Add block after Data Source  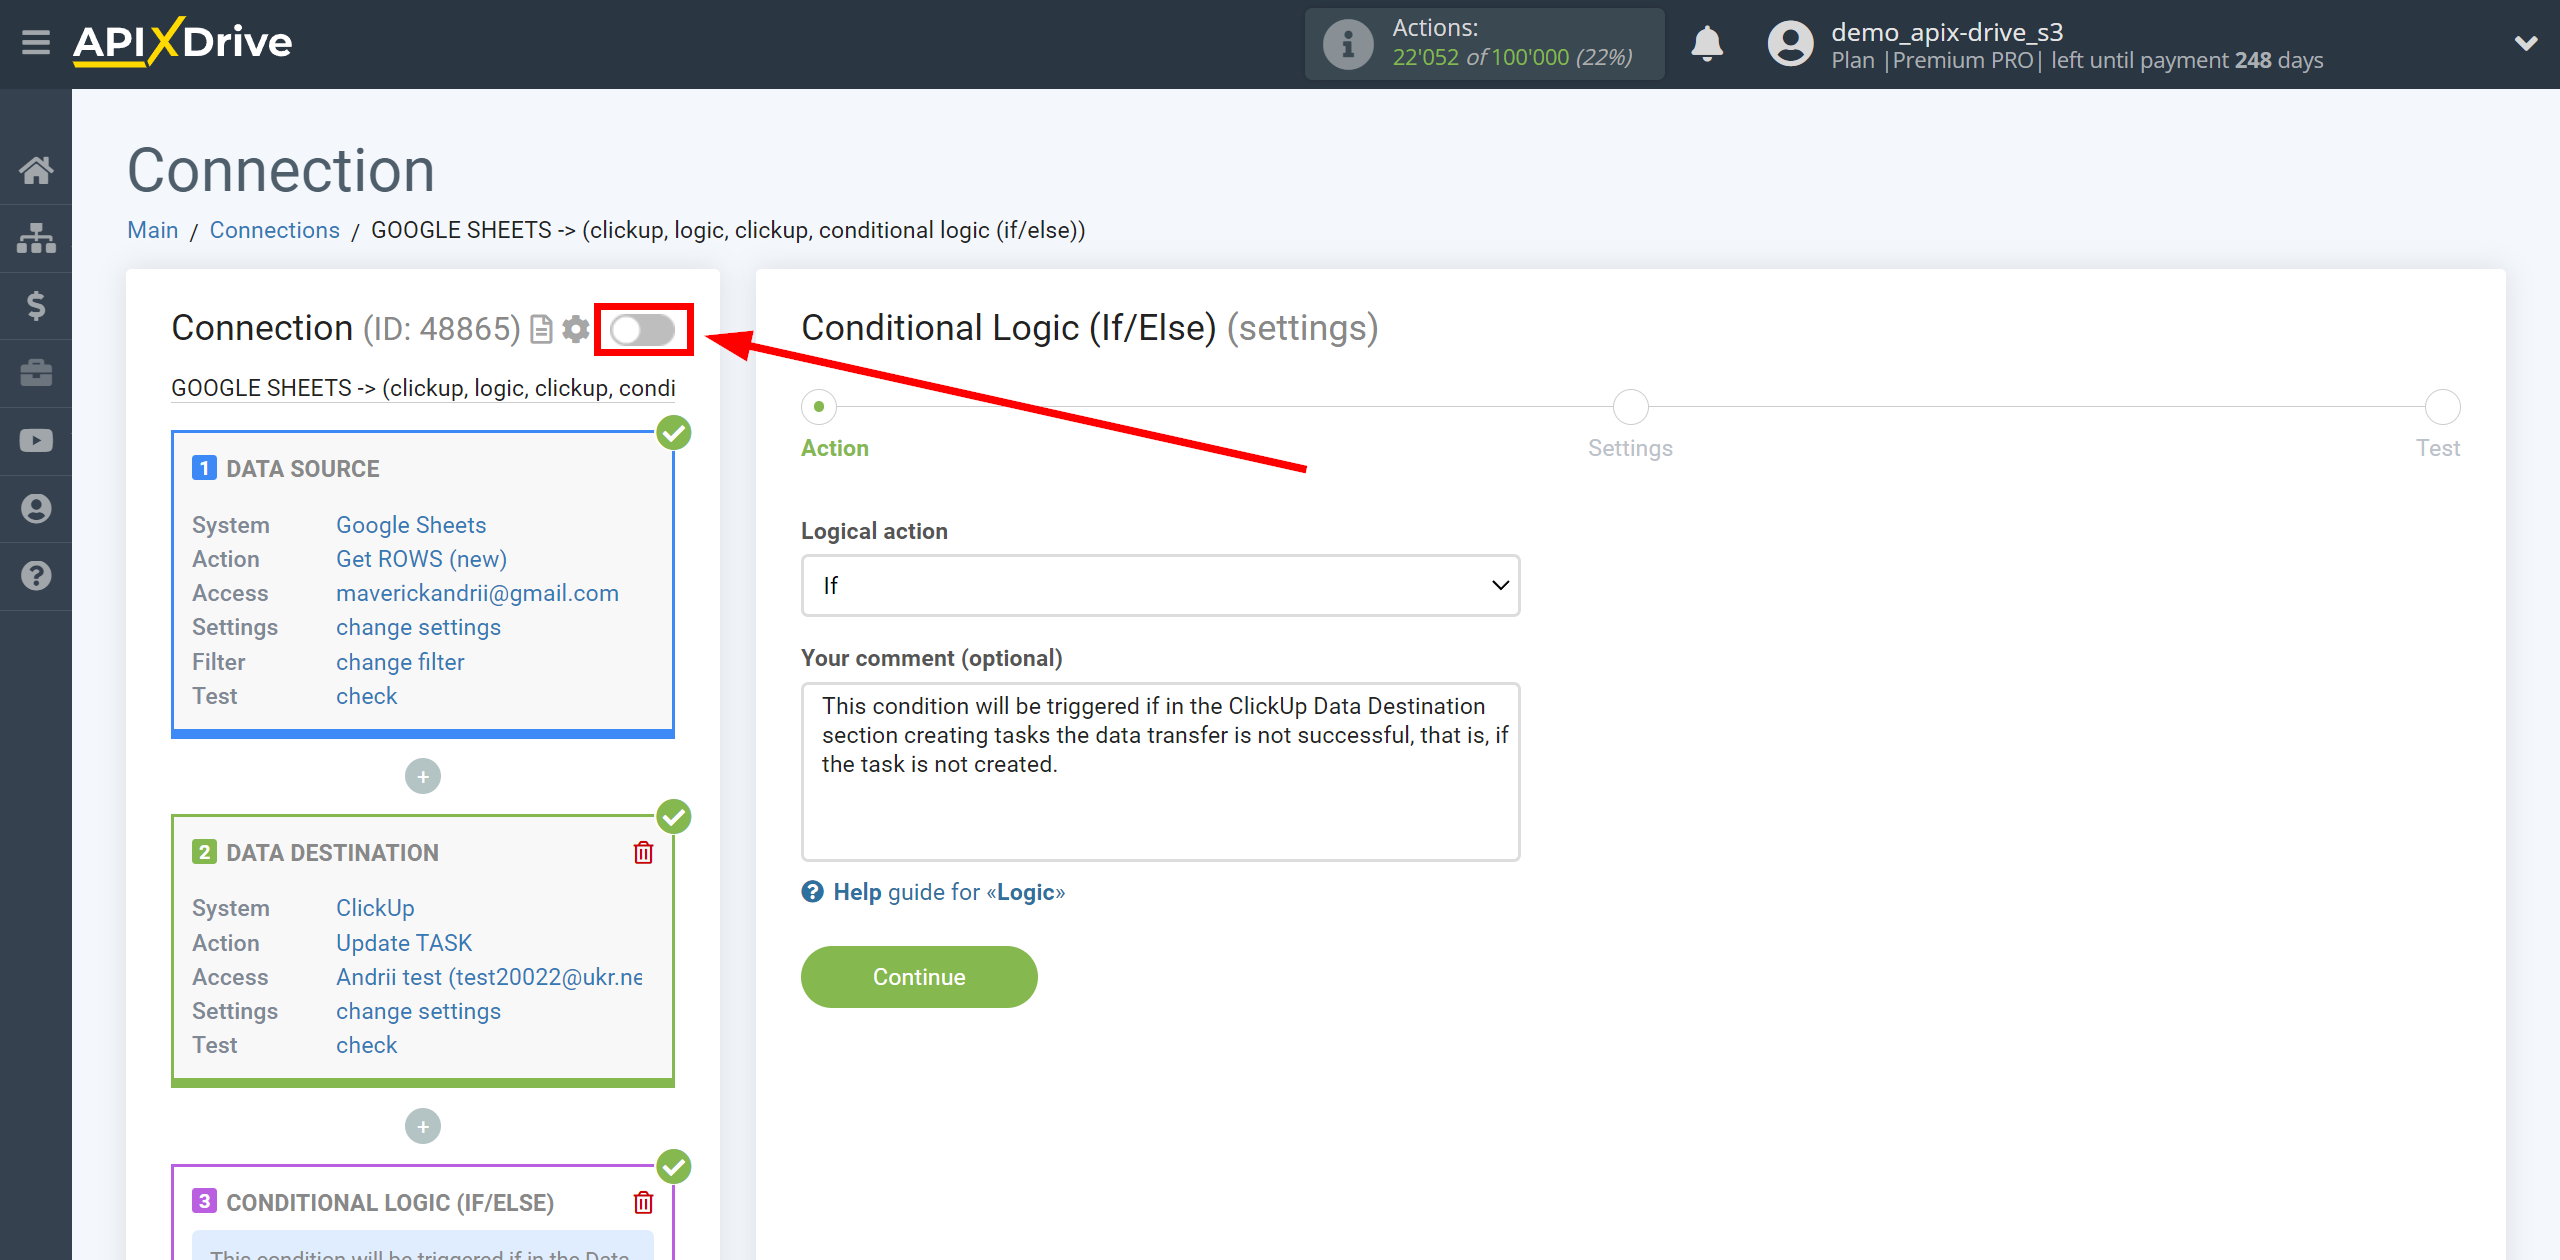coord(423,777)
